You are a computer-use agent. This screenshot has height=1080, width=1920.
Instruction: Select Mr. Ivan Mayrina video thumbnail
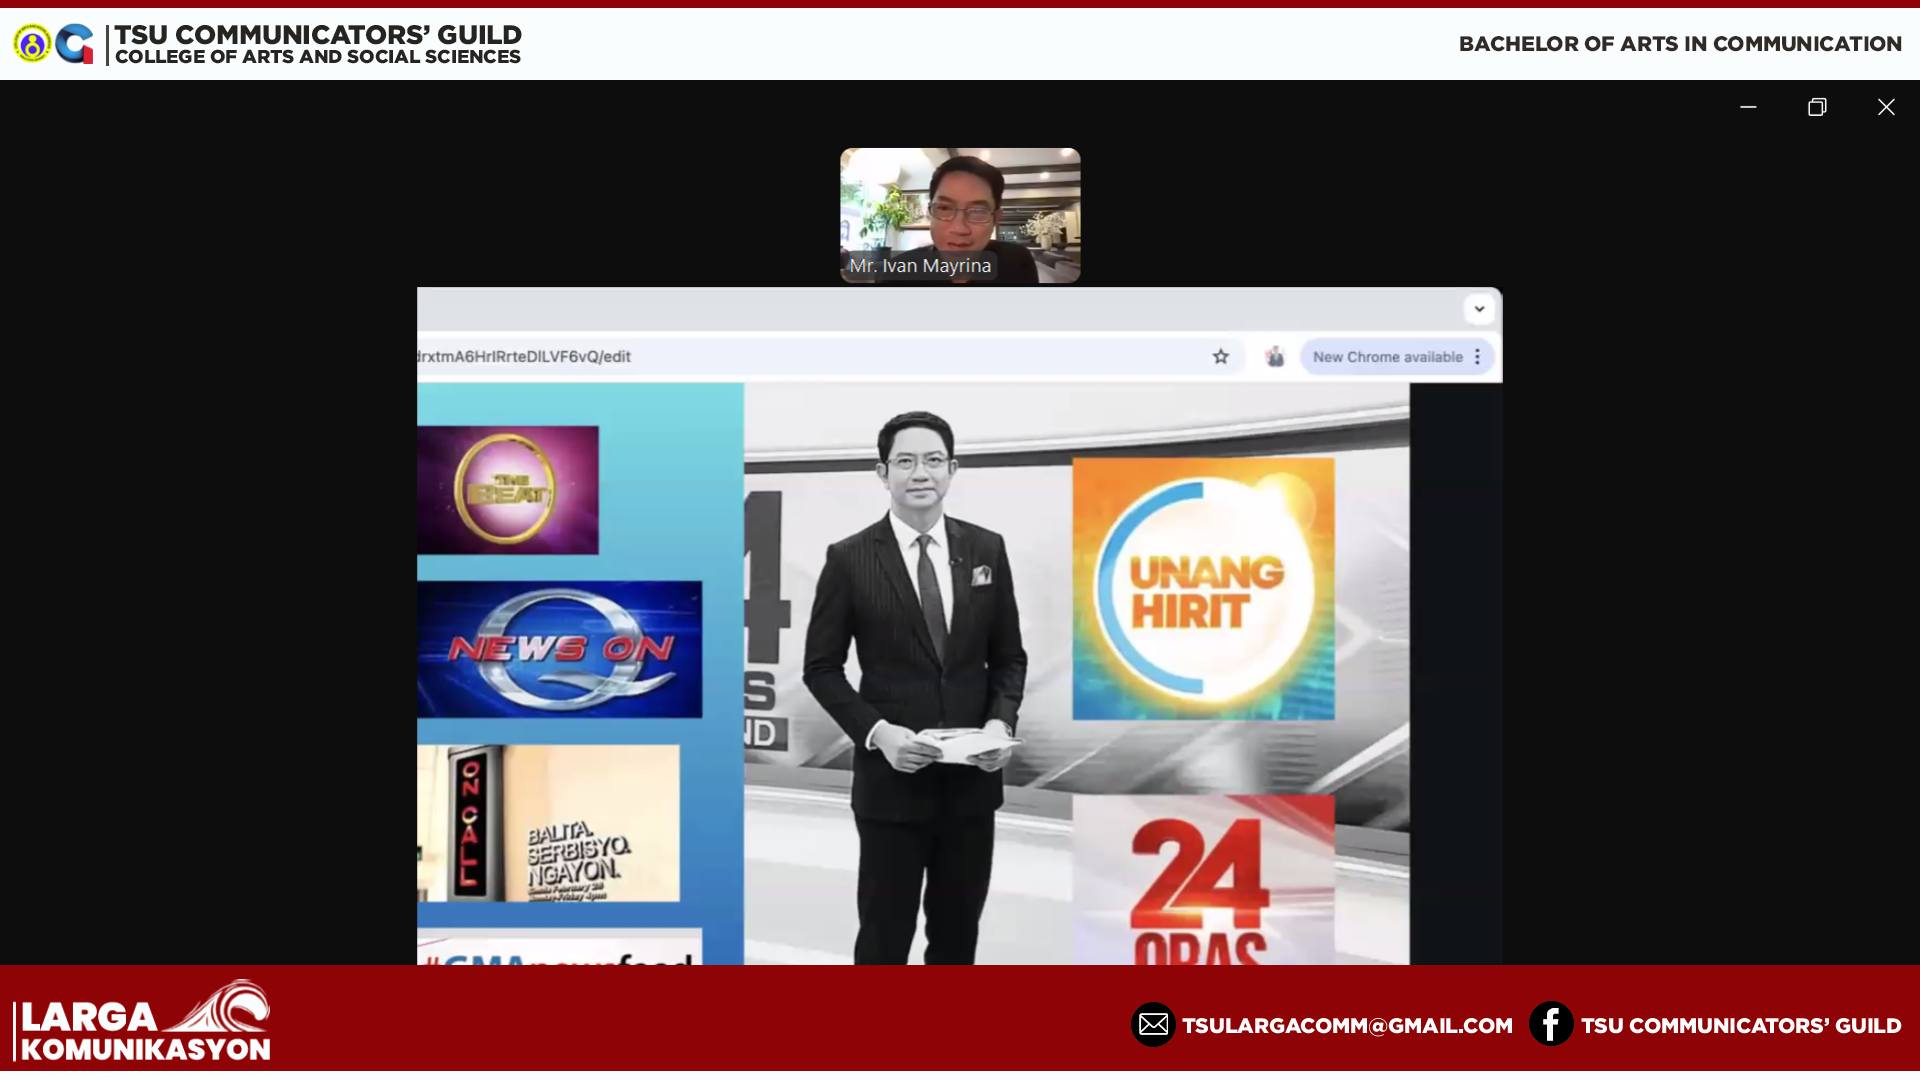coord(960,215)
